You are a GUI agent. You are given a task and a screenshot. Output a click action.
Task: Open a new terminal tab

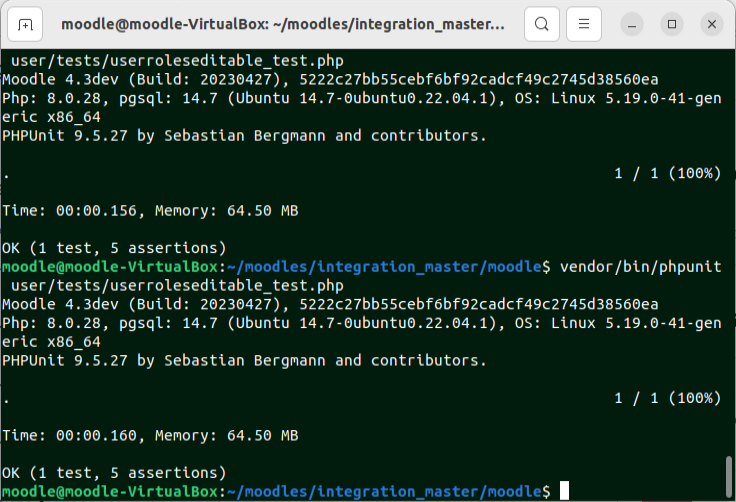click(25, 24)
